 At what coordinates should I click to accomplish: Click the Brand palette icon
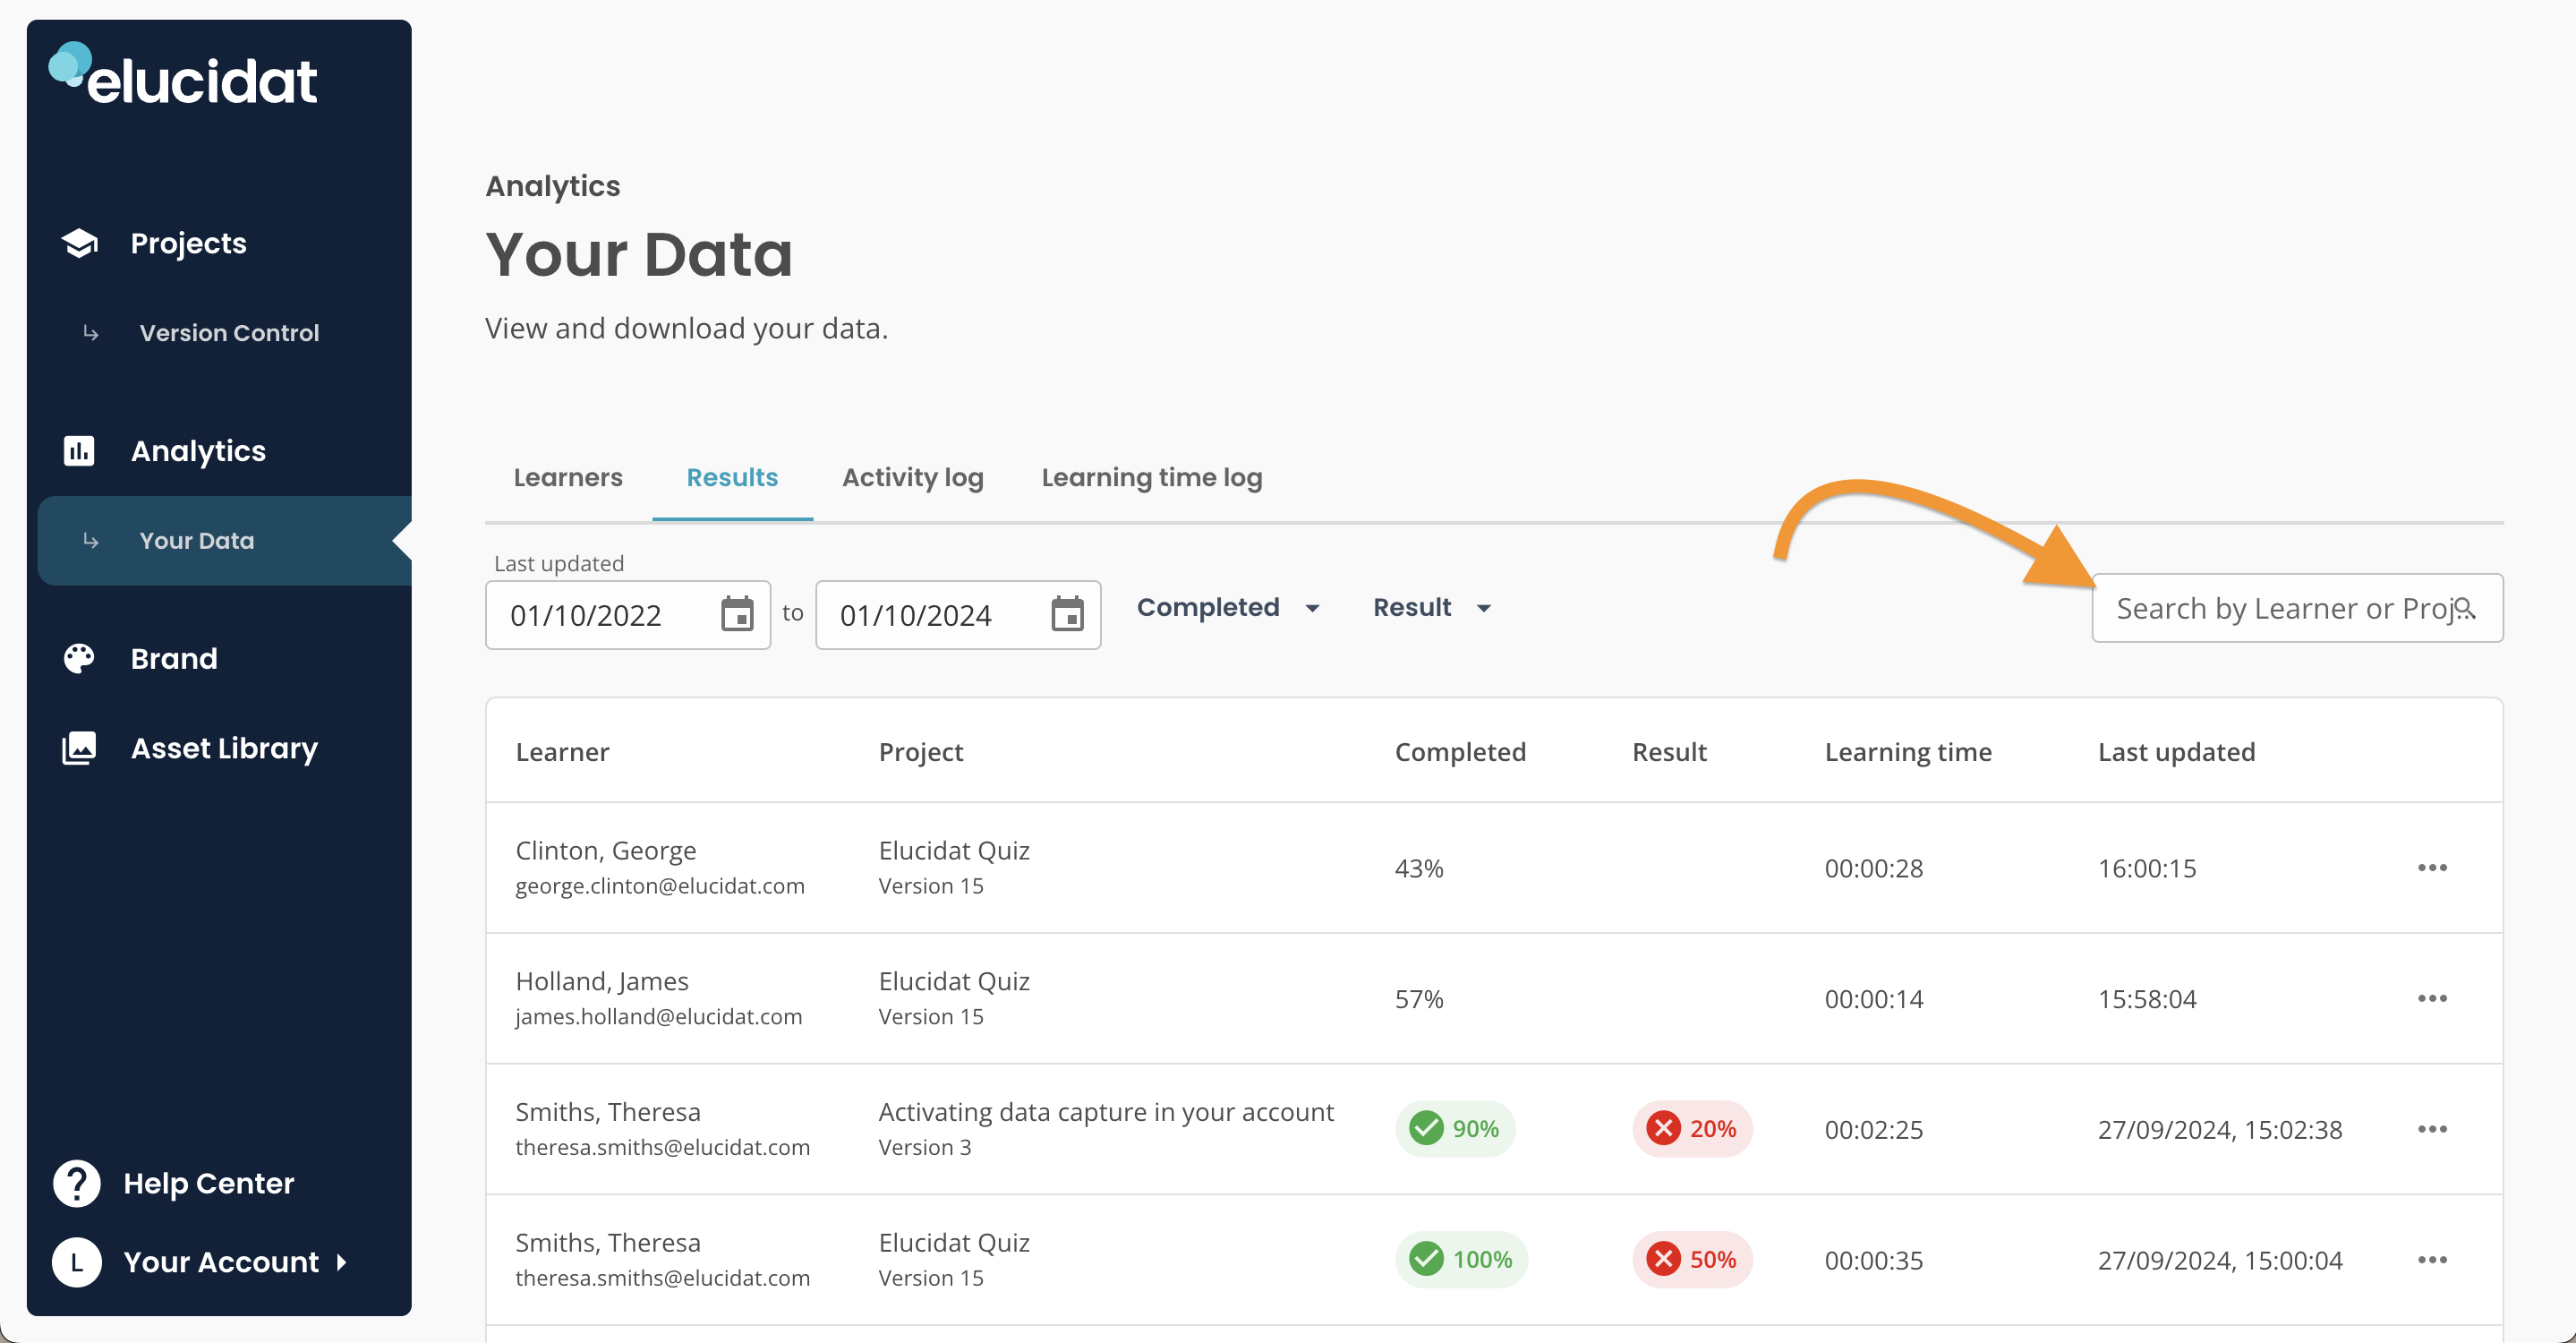point(79,658)
